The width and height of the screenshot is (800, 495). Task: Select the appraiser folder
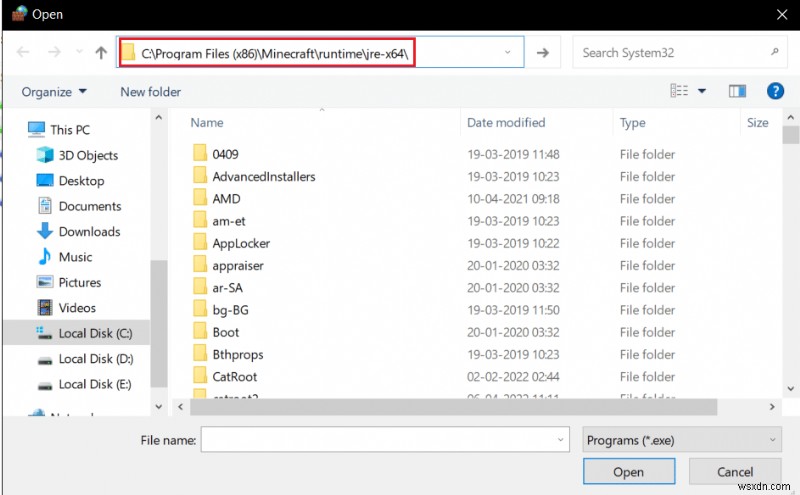238,266
